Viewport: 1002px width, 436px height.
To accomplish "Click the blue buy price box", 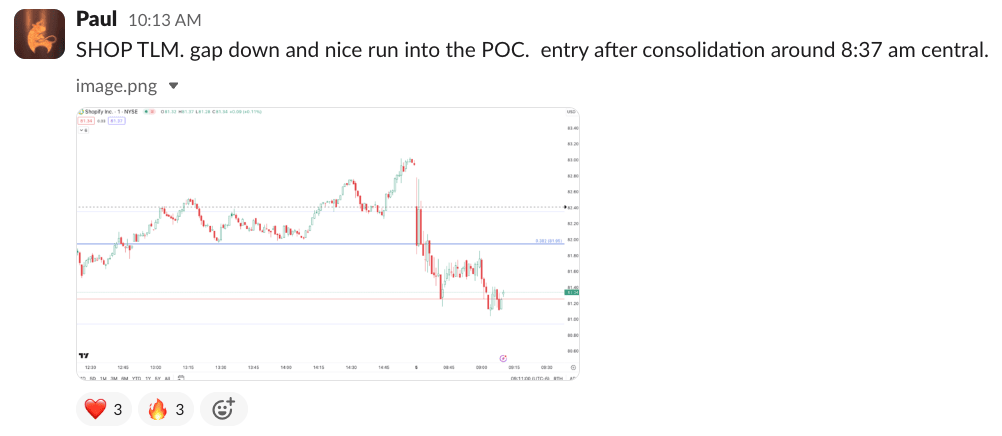I will tap(116, 120).
